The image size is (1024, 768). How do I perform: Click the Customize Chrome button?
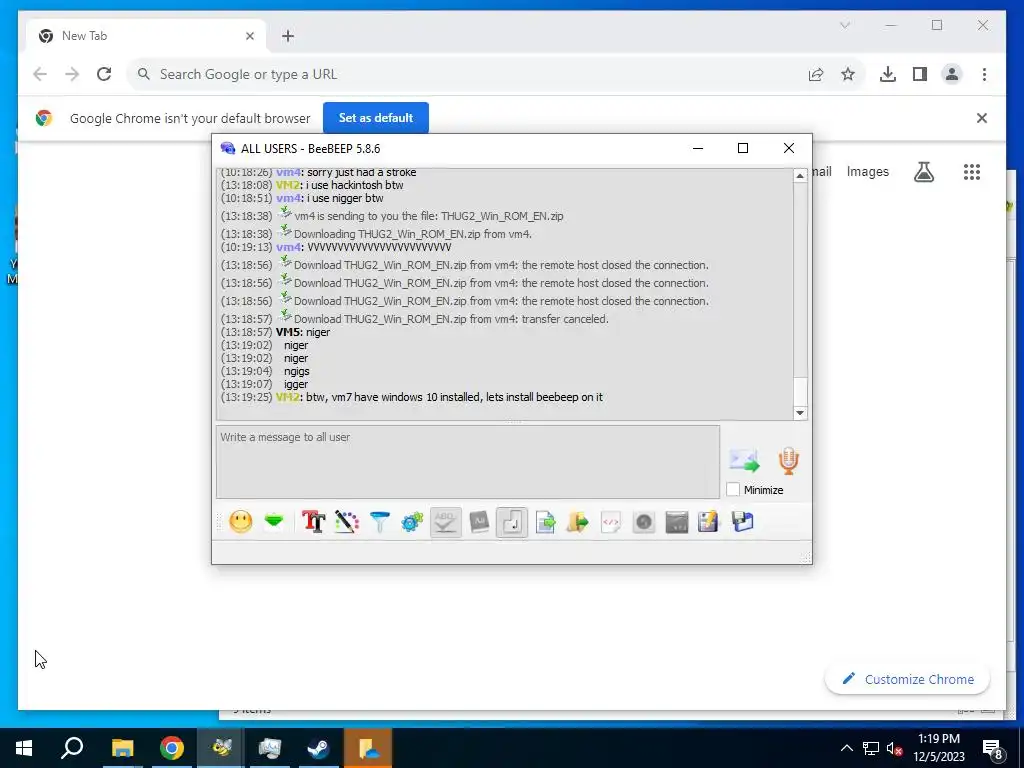[907, 679]
